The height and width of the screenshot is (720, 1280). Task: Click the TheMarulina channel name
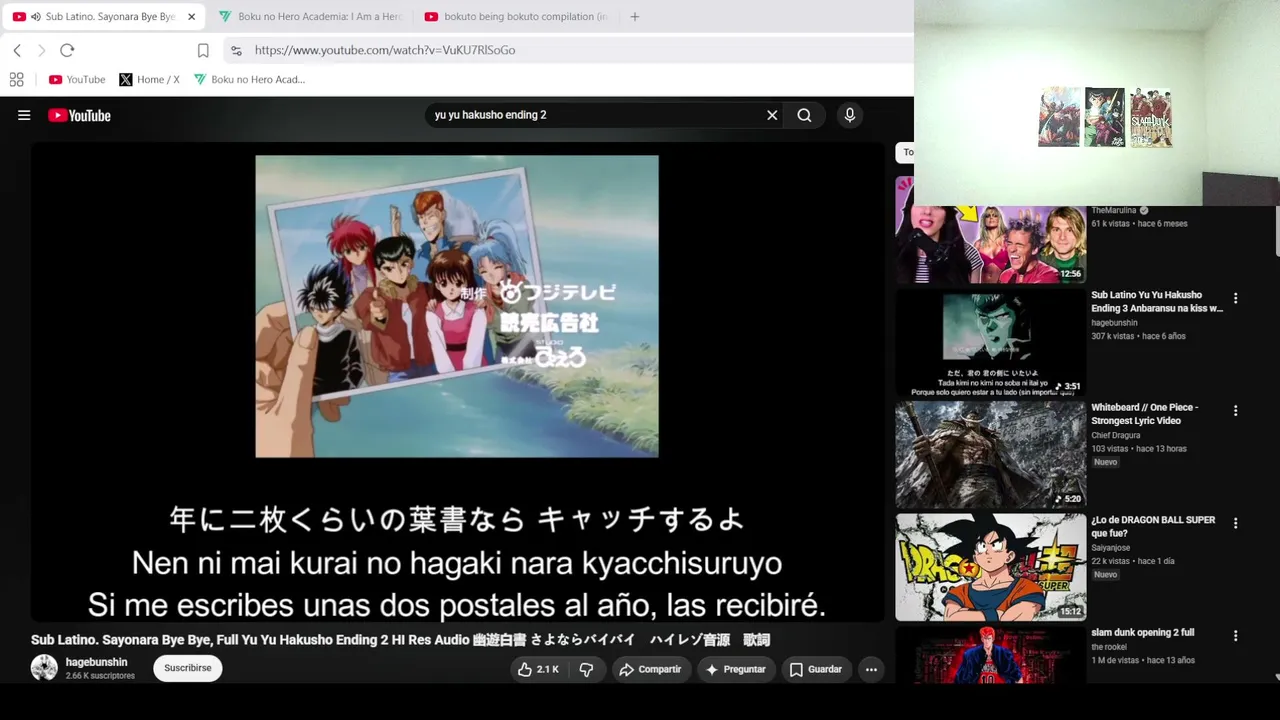(x=1113, y=211)
